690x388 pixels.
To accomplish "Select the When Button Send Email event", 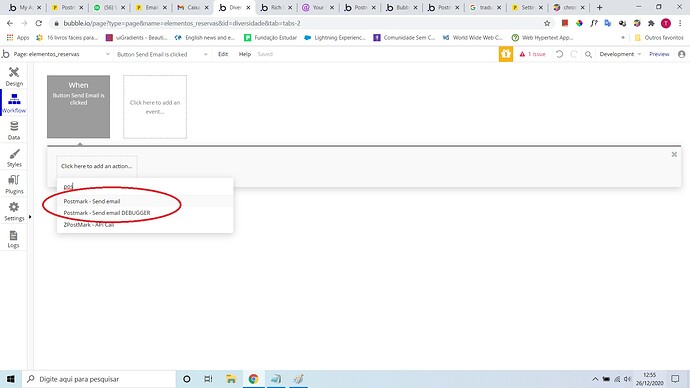I will [78, 106].
